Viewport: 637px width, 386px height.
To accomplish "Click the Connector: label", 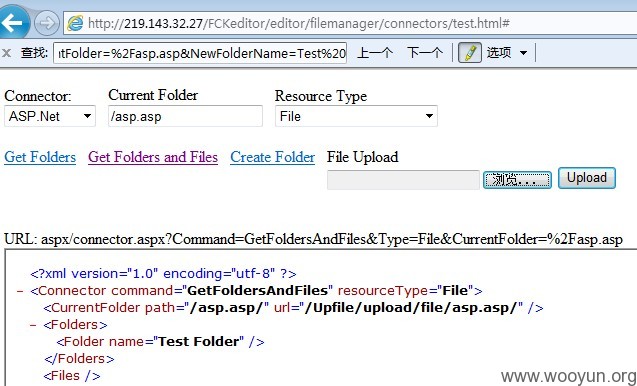I will (37, 96).
